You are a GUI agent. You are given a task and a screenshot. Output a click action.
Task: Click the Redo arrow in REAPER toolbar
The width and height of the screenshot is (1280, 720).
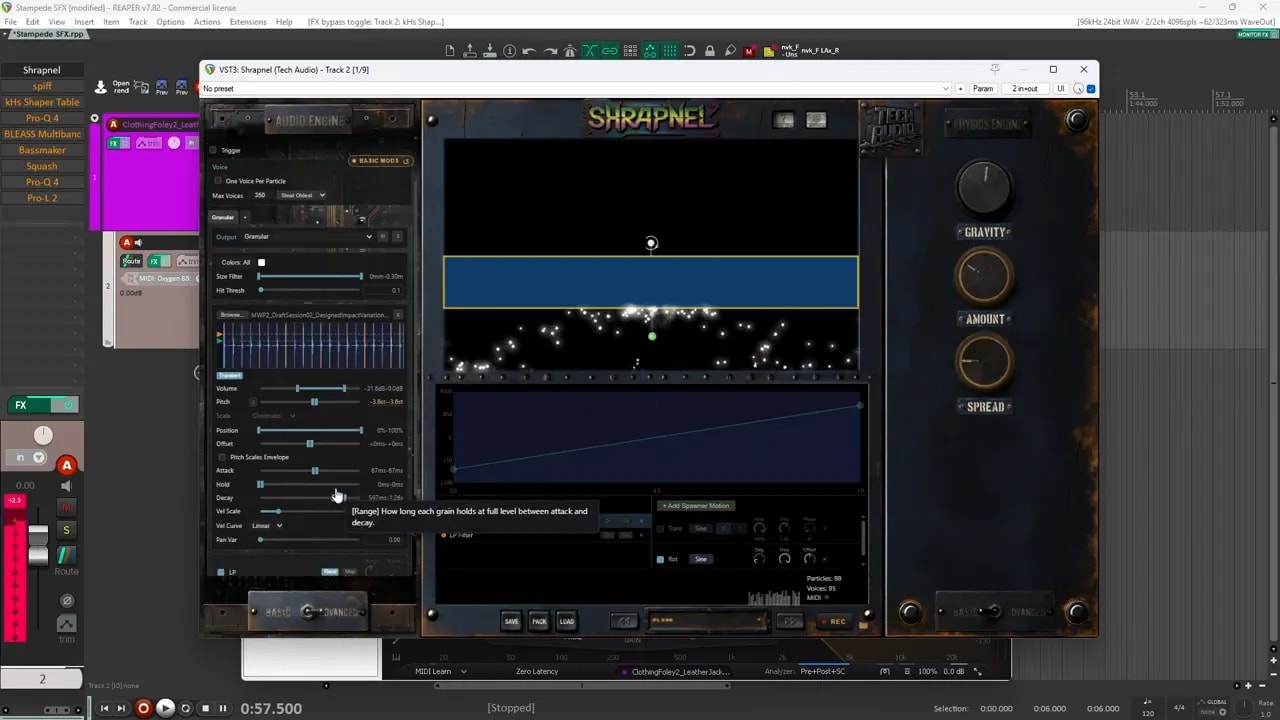[549, 51]
